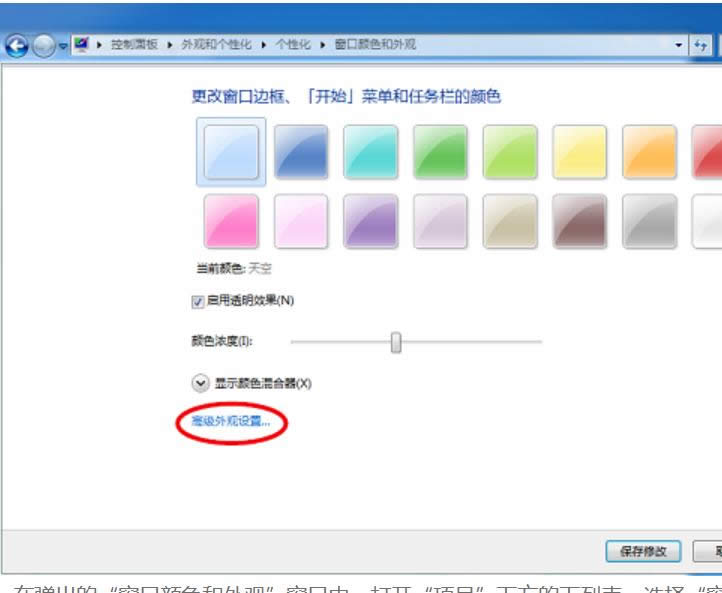
Task: Expand 显示颜色混合器 chevron
Action: point(200,383)
